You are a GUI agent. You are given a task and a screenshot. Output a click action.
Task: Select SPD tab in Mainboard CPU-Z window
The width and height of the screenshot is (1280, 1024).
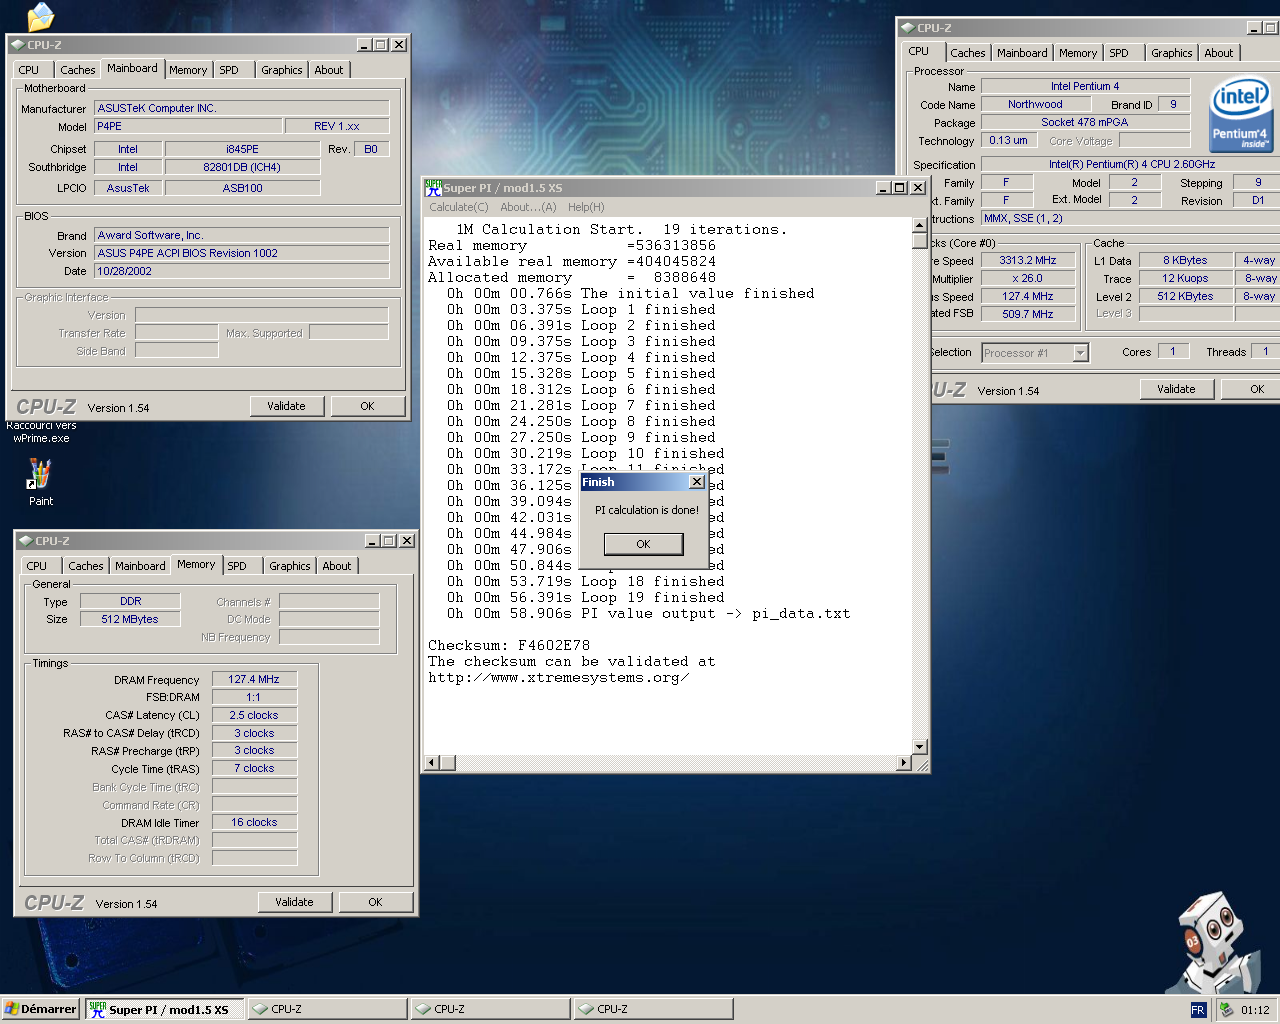tap(229, 70)
